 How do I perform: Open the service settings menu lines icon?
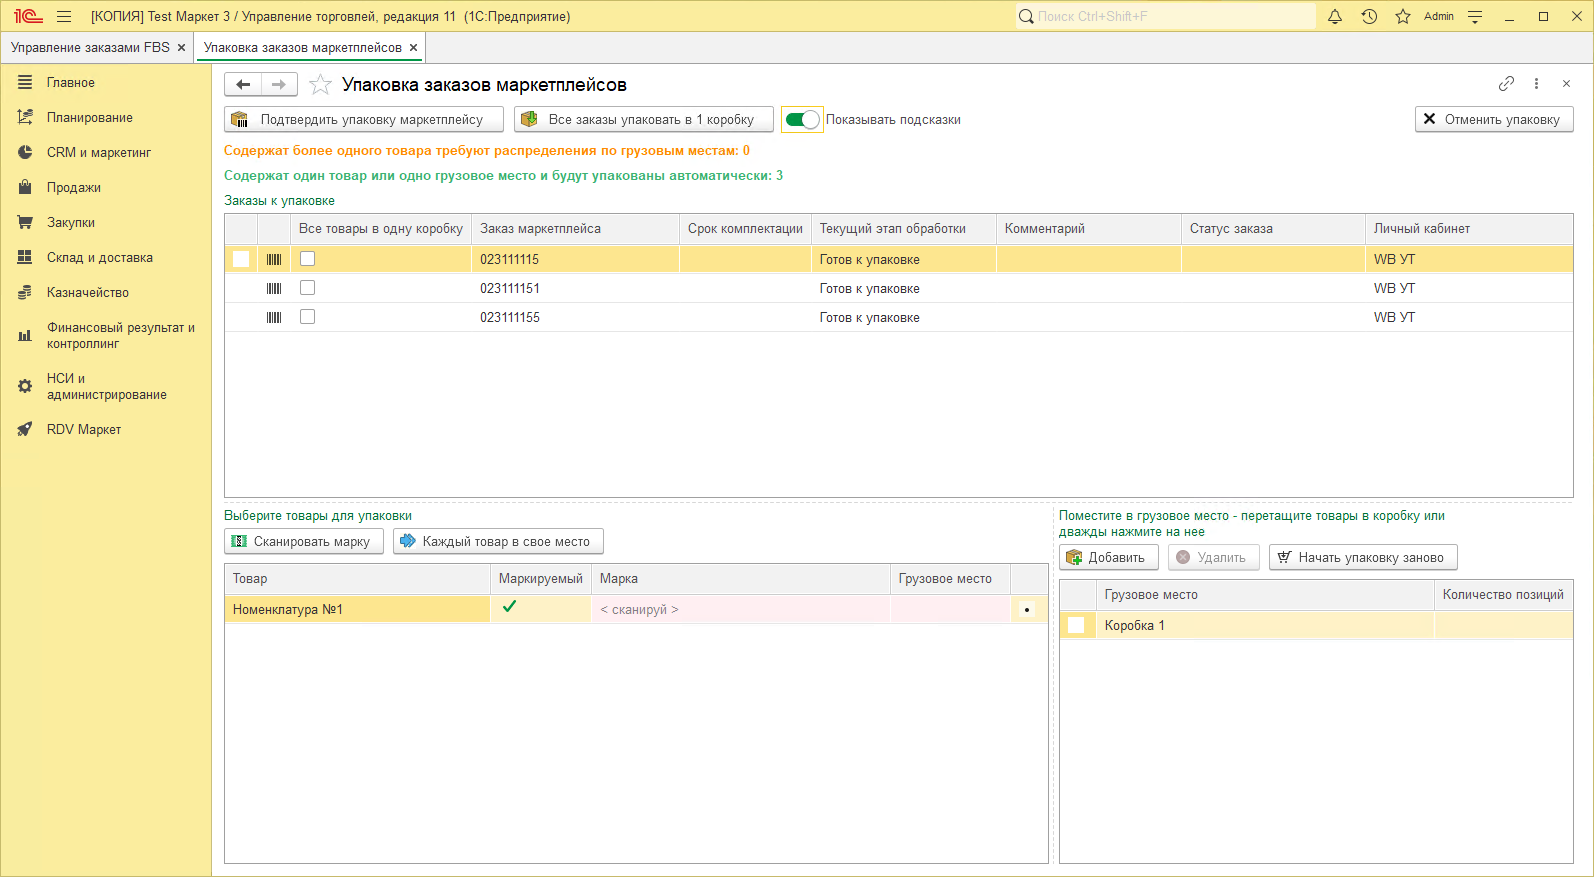pos(1475,16)
